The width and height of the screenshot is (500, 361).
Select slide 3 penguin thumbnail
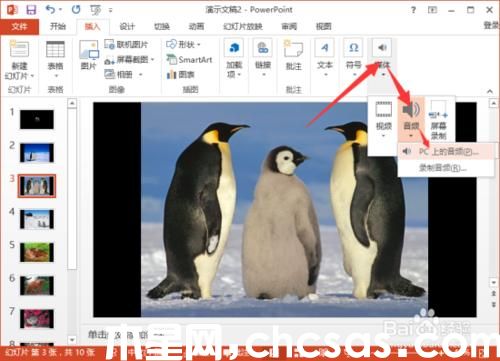(37, 186)
